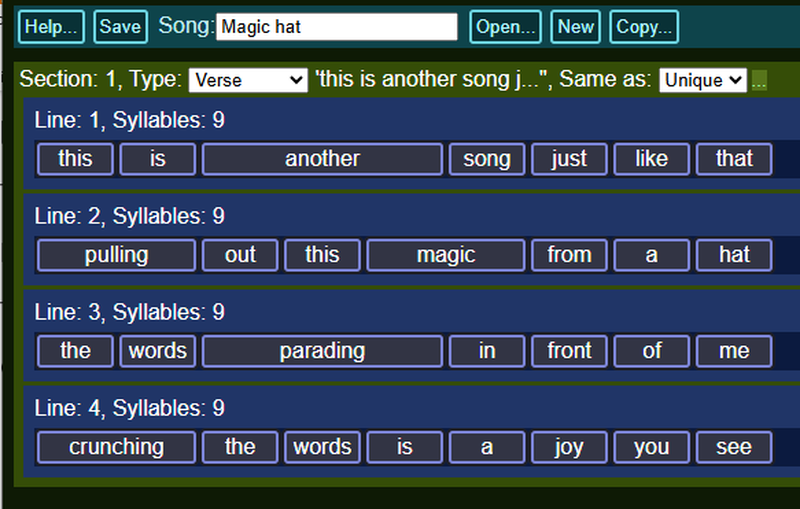Create a new song with the New button
This screenshot has width=800, height=509.
pos(576,27)
